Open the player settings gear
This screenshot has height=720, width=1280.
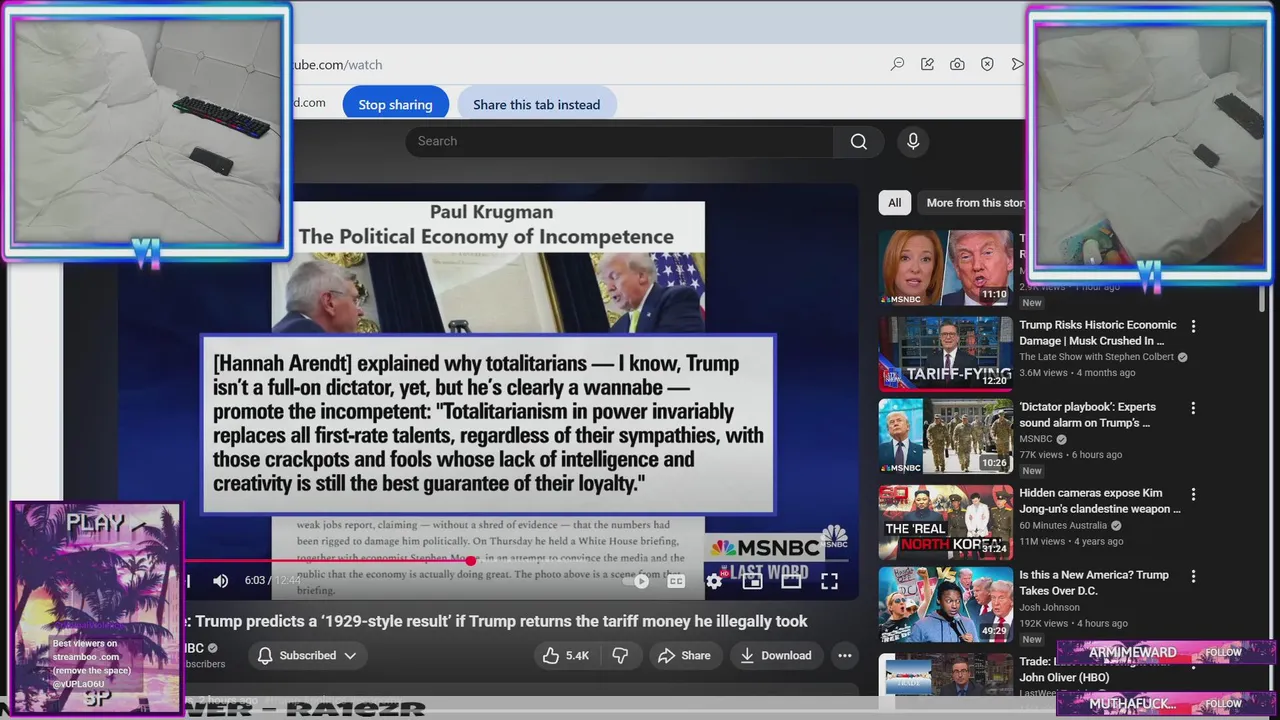pos(714,581)
